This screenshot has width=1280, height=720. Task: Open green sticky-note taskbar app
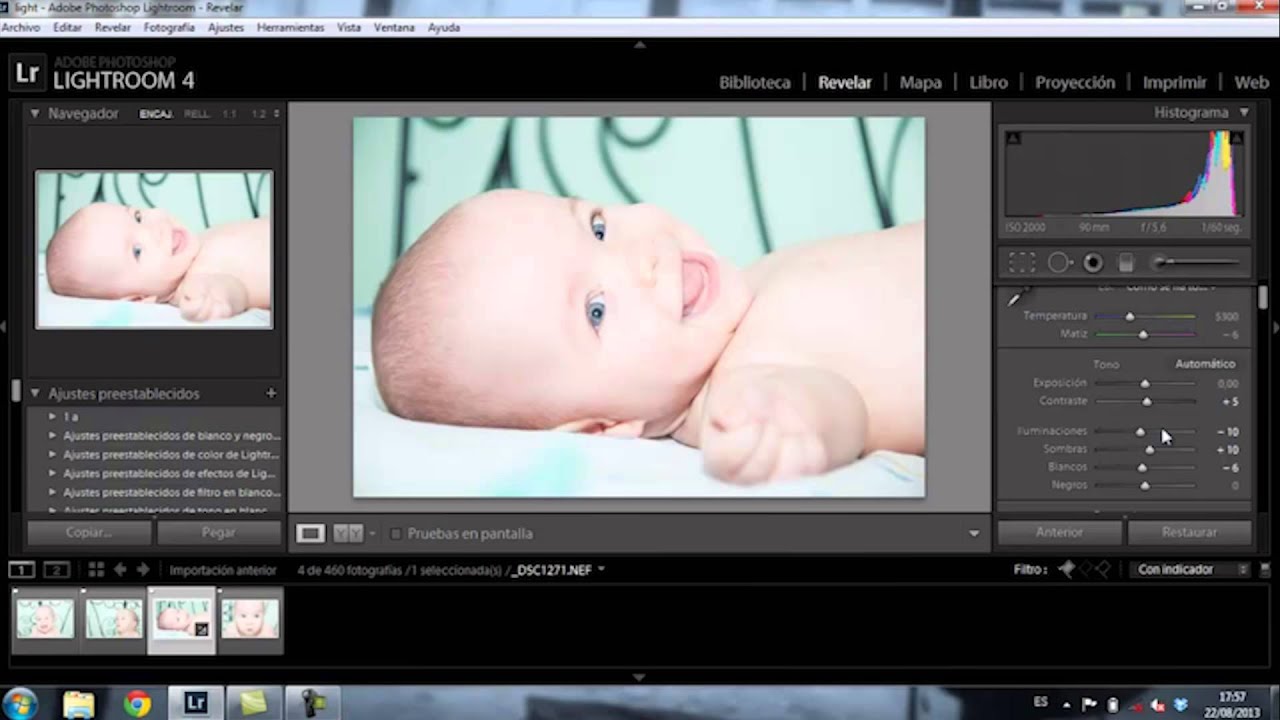[255, 704]
